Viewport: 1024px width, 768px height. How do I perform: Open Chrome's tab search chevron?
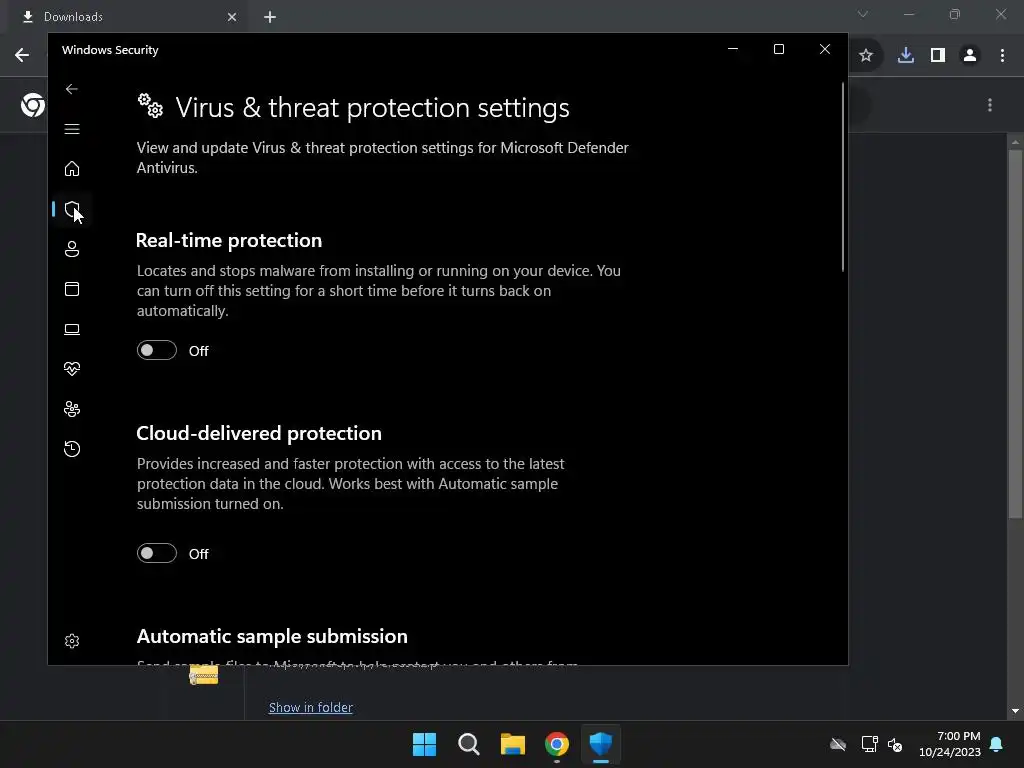863,14
